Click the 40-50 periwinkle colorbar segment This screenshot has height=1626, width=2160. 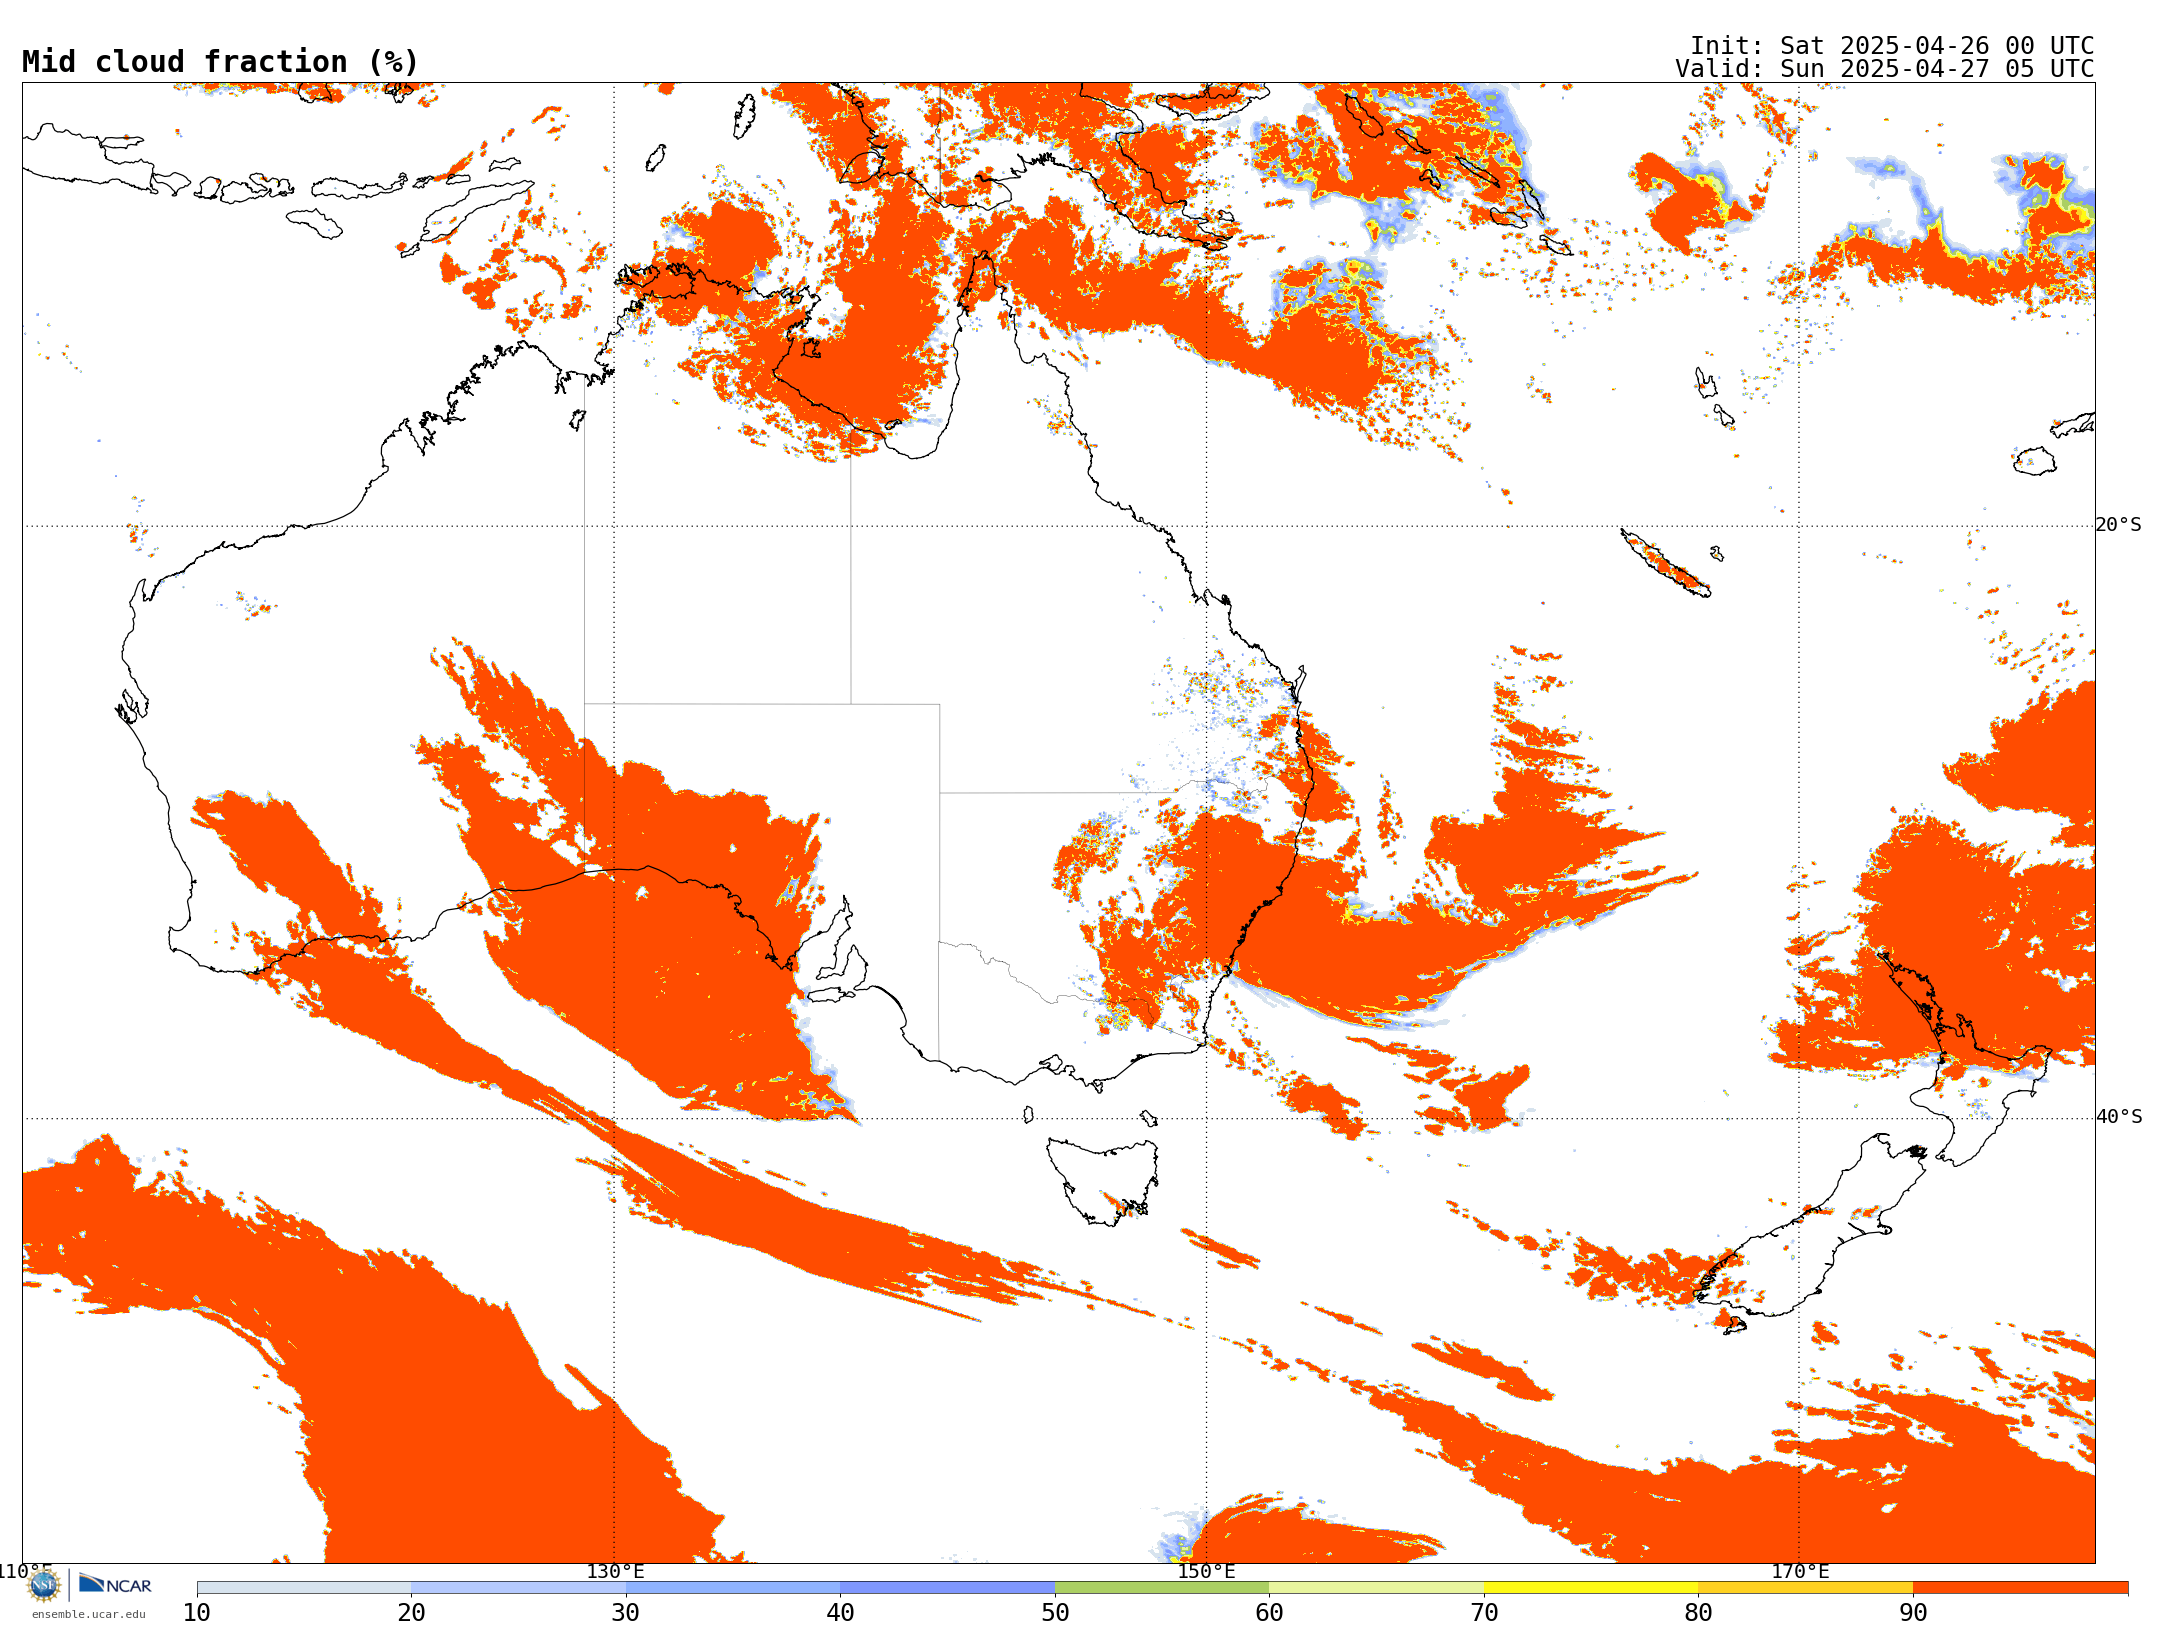point(947,1588)
